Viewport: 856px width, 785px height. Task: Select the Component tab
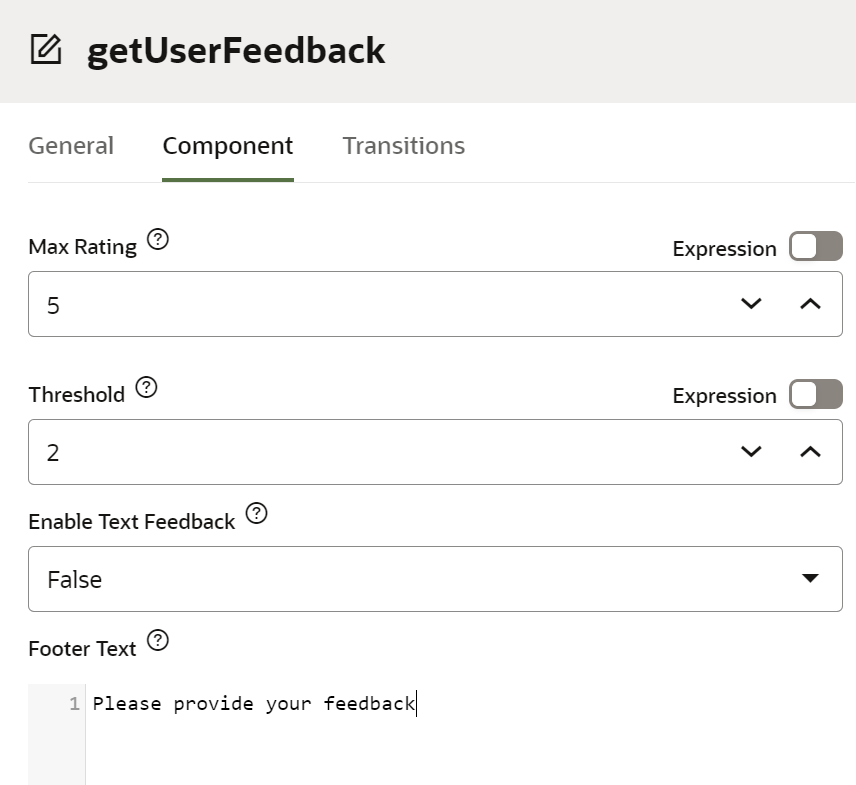click(x=228, y=146)
